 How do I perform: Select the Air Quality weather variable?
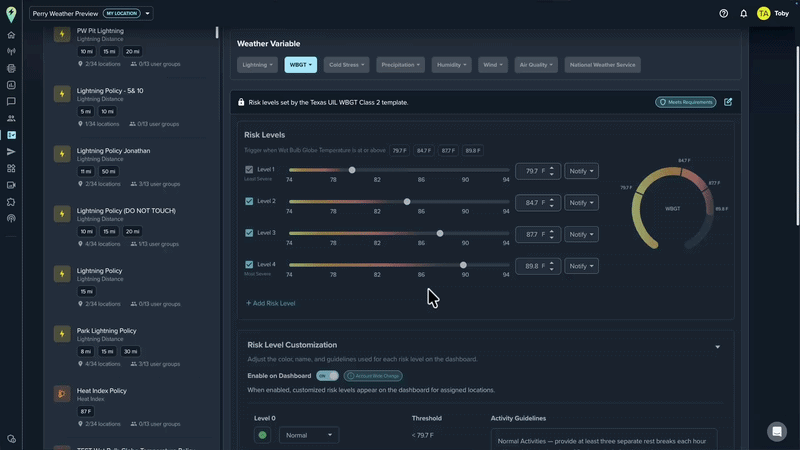536,65
